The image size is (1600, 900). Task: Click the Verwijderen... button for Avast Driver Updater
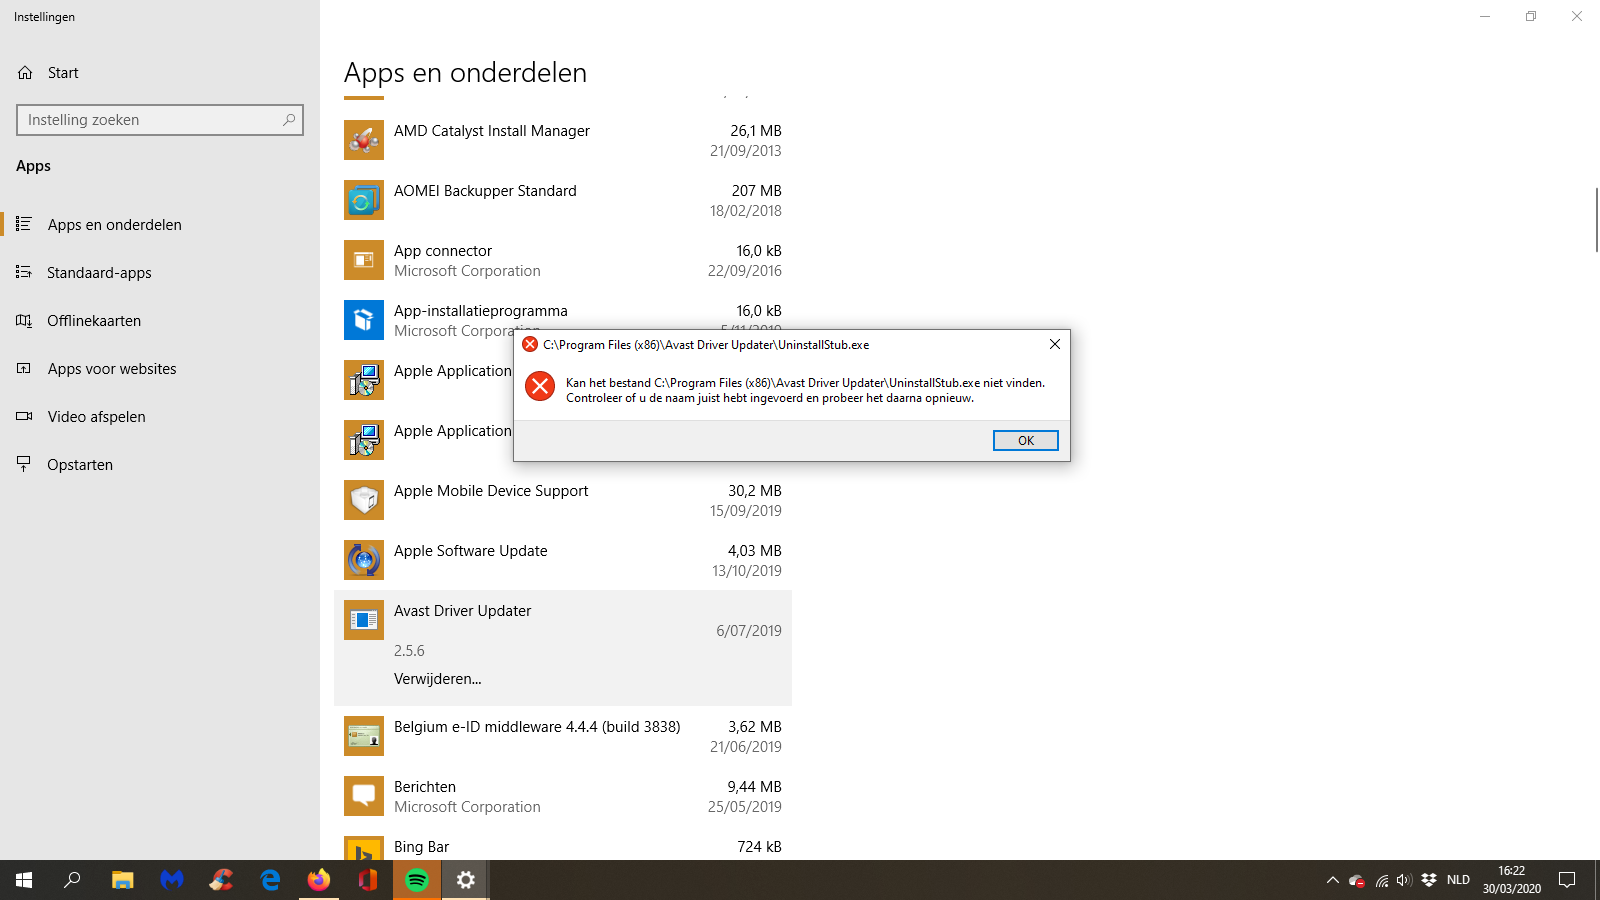coord(437,679)
